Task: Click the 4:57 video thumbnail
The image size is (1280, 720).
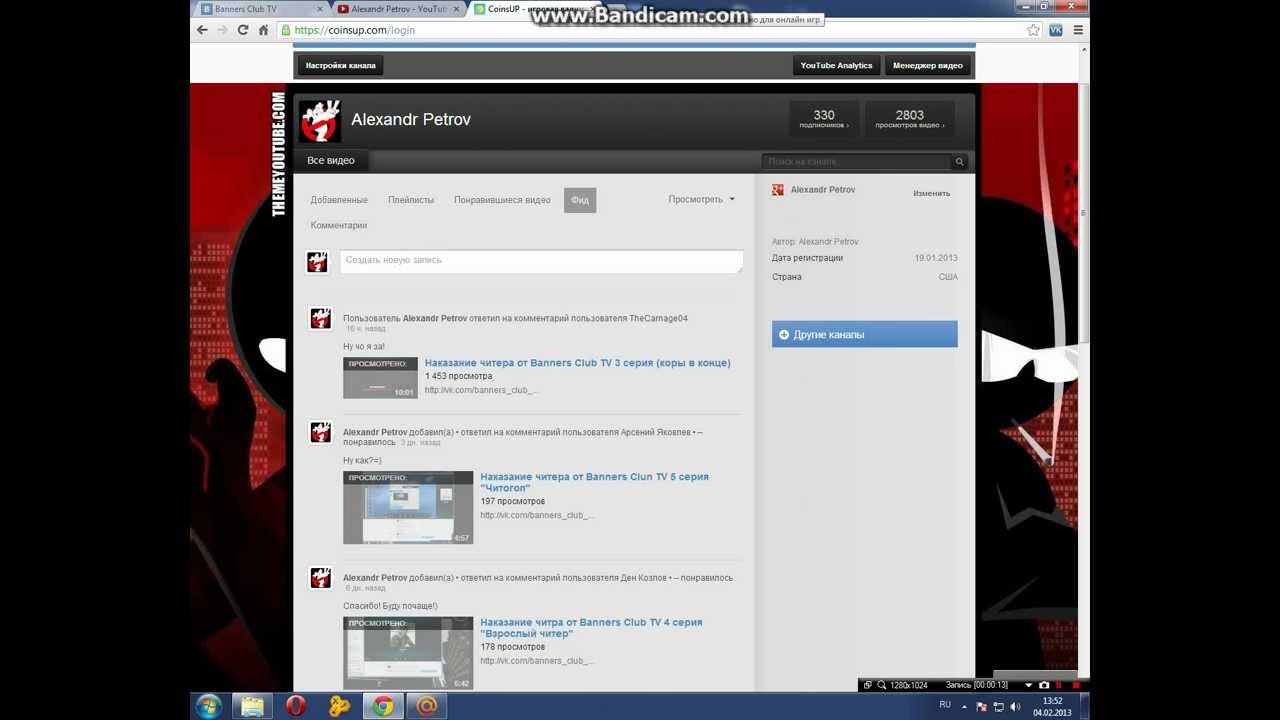Action: click(x=408, y=508)
